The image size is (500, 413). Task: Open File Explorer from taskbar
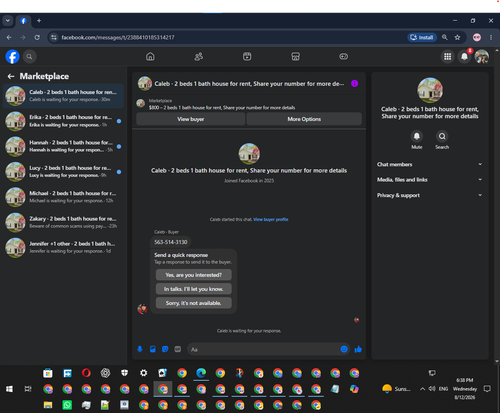pyautogui.click(x=48, y=405)
